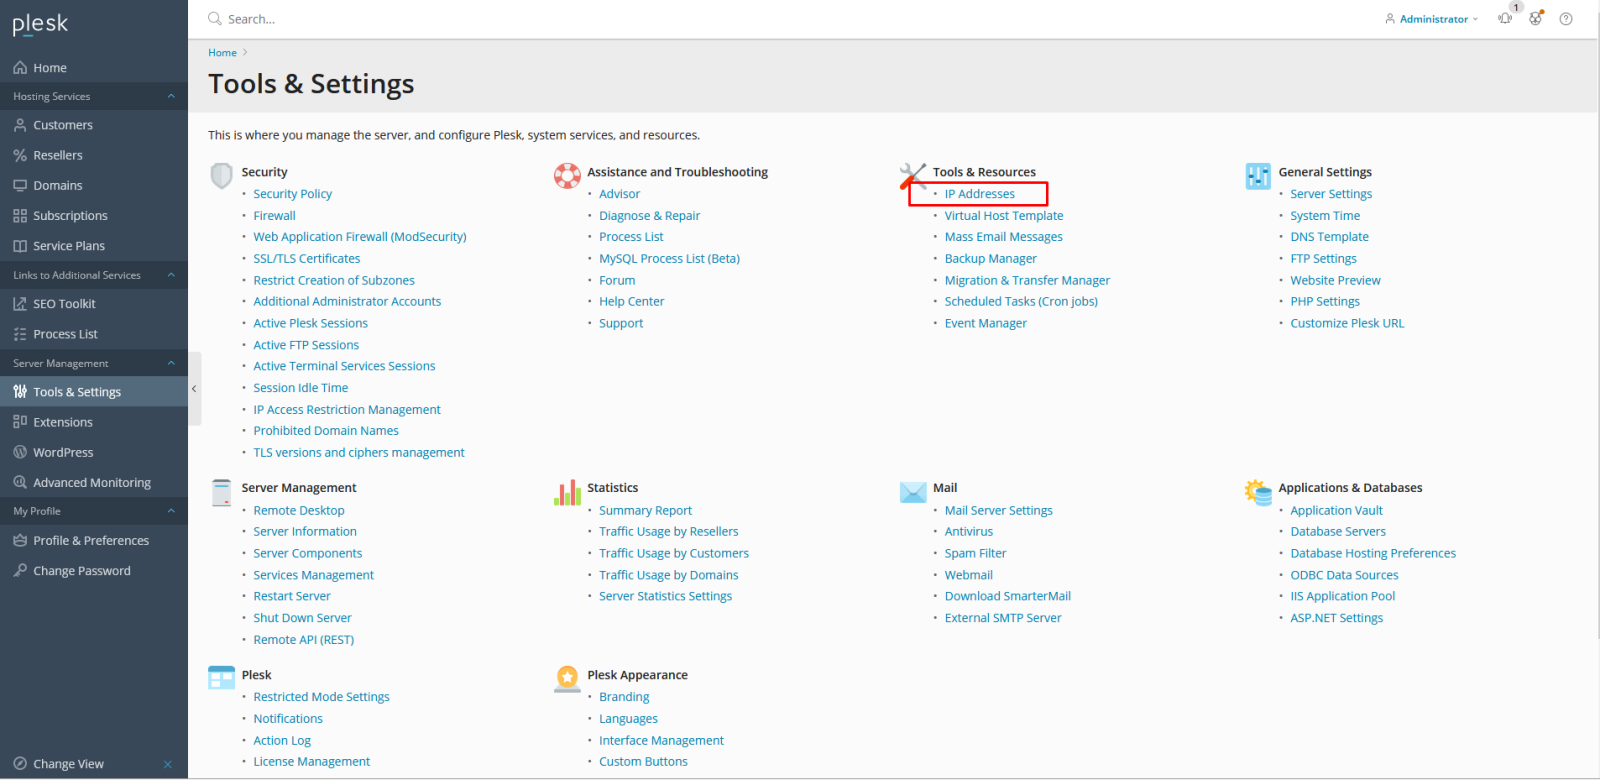
Task: Click the Security shield icon
Action: pyautogui.click(x=221, y=176)
